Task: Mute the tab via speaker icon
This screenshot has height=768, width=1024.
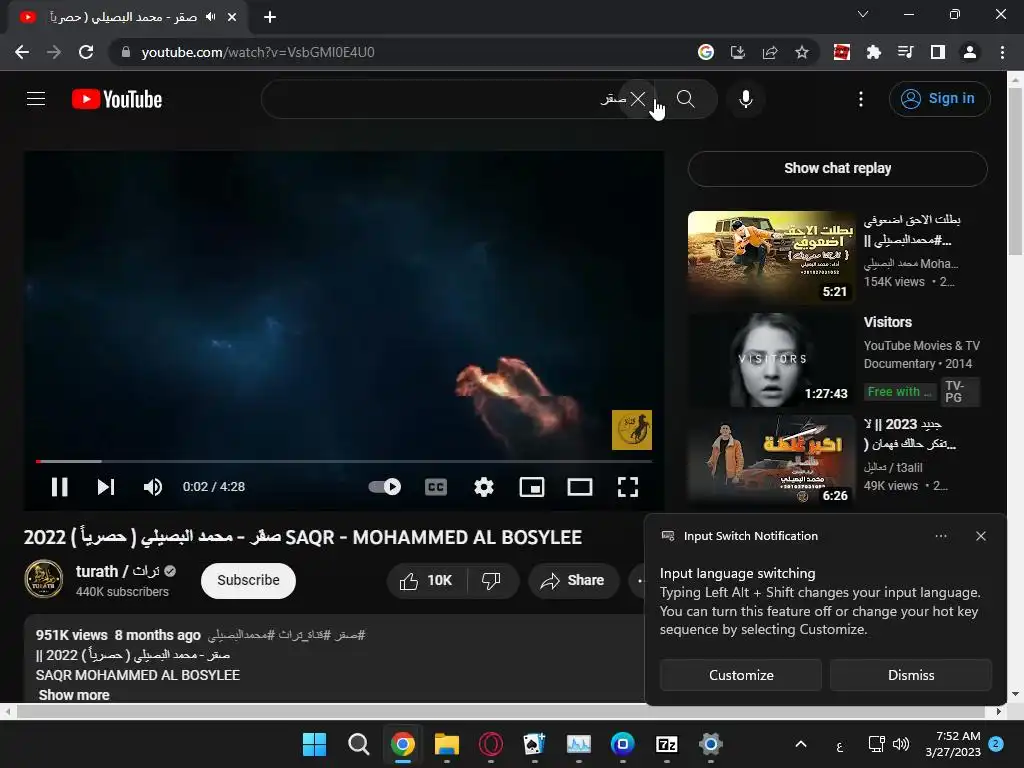Action: [x=210, y=17]
